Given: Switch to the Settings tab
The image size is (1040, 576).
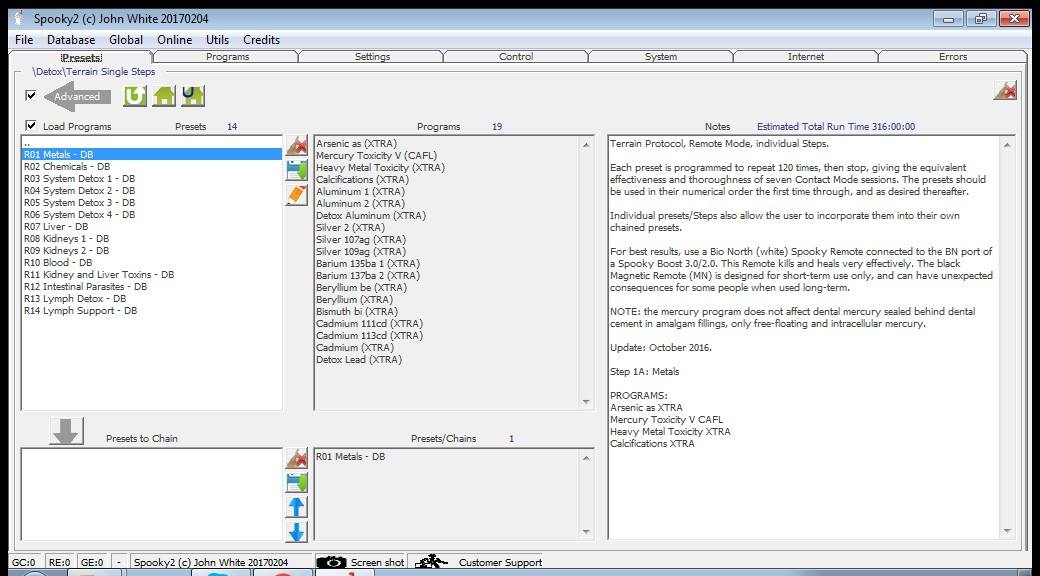Looking at the screenshot, I should tap(372, 57).
